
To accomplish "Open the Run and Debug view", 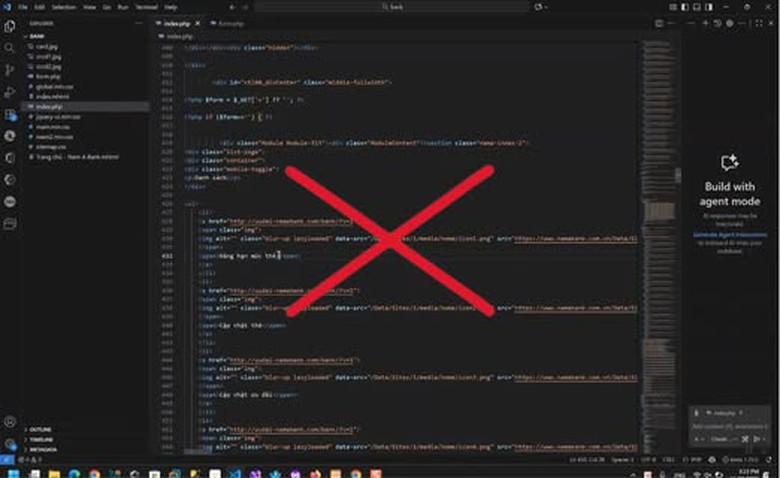I will (x=9, y=92).
